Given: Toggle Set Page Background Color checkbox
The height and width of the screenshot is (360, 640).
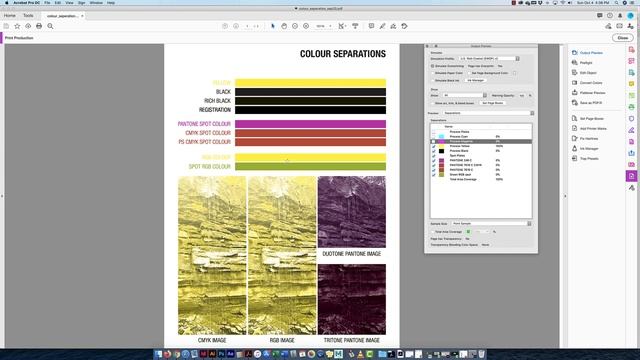Looking at the screenshot, I should pos(469,73).
